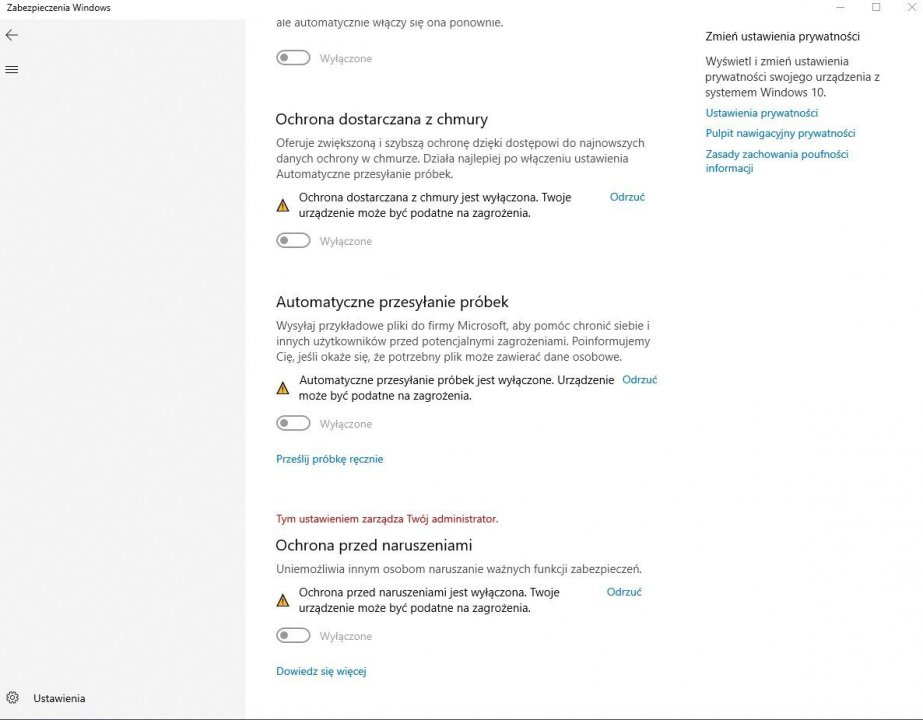Open Ustawienia prywatności link
Image resolution: width=923 pixels, height=720 pixels.
762,113
